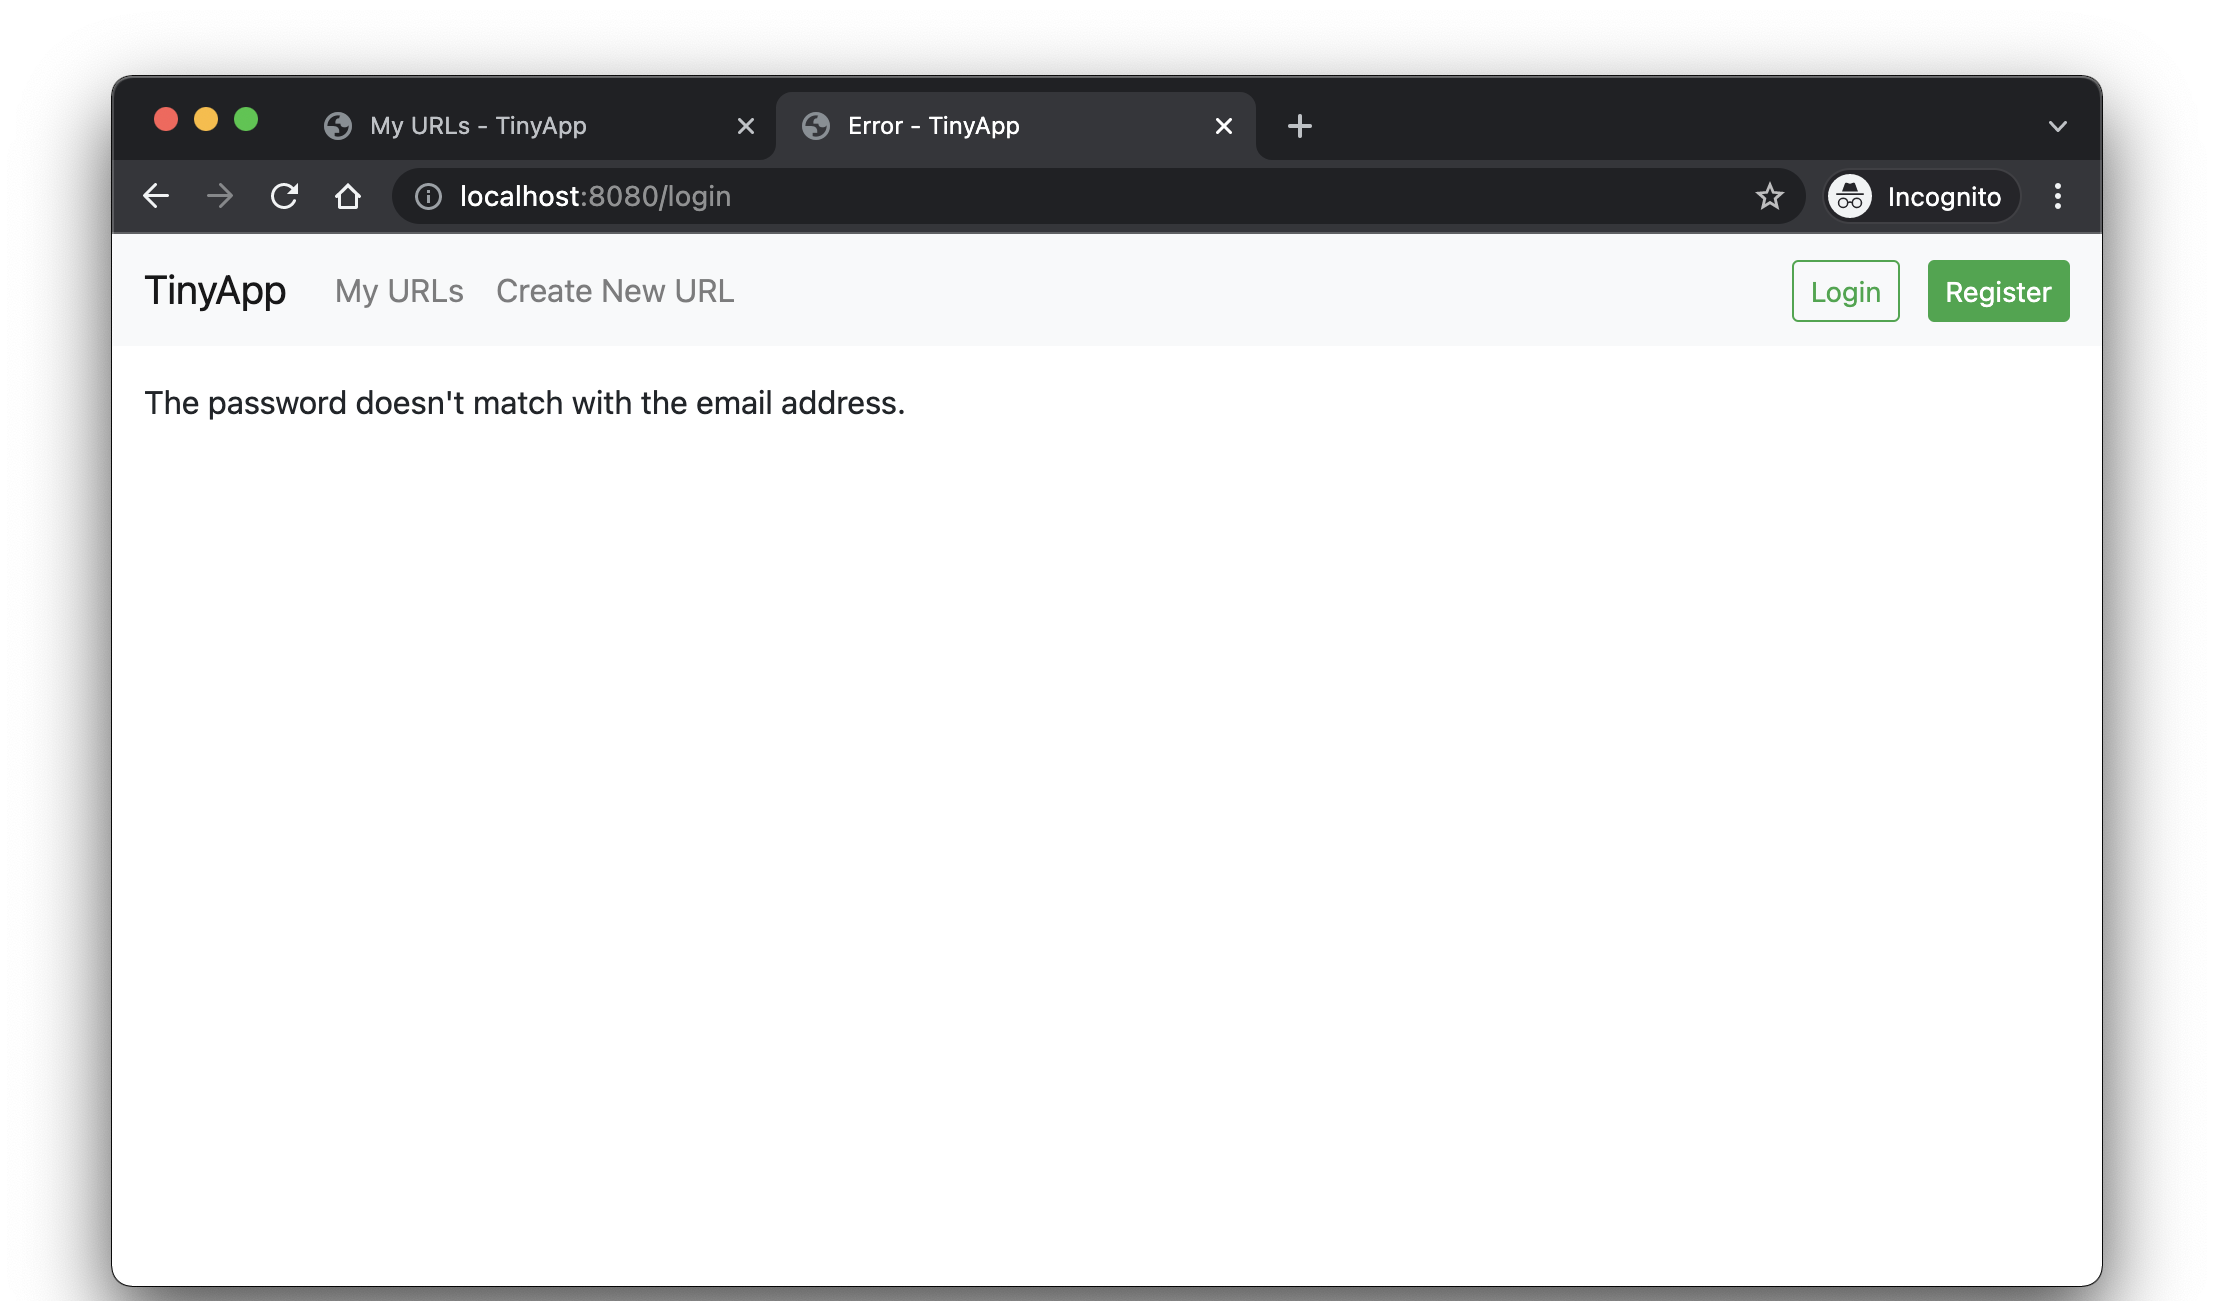View site information icon in address bar
Viewport: 2214px width, 1301px height.
pos(428,197)
